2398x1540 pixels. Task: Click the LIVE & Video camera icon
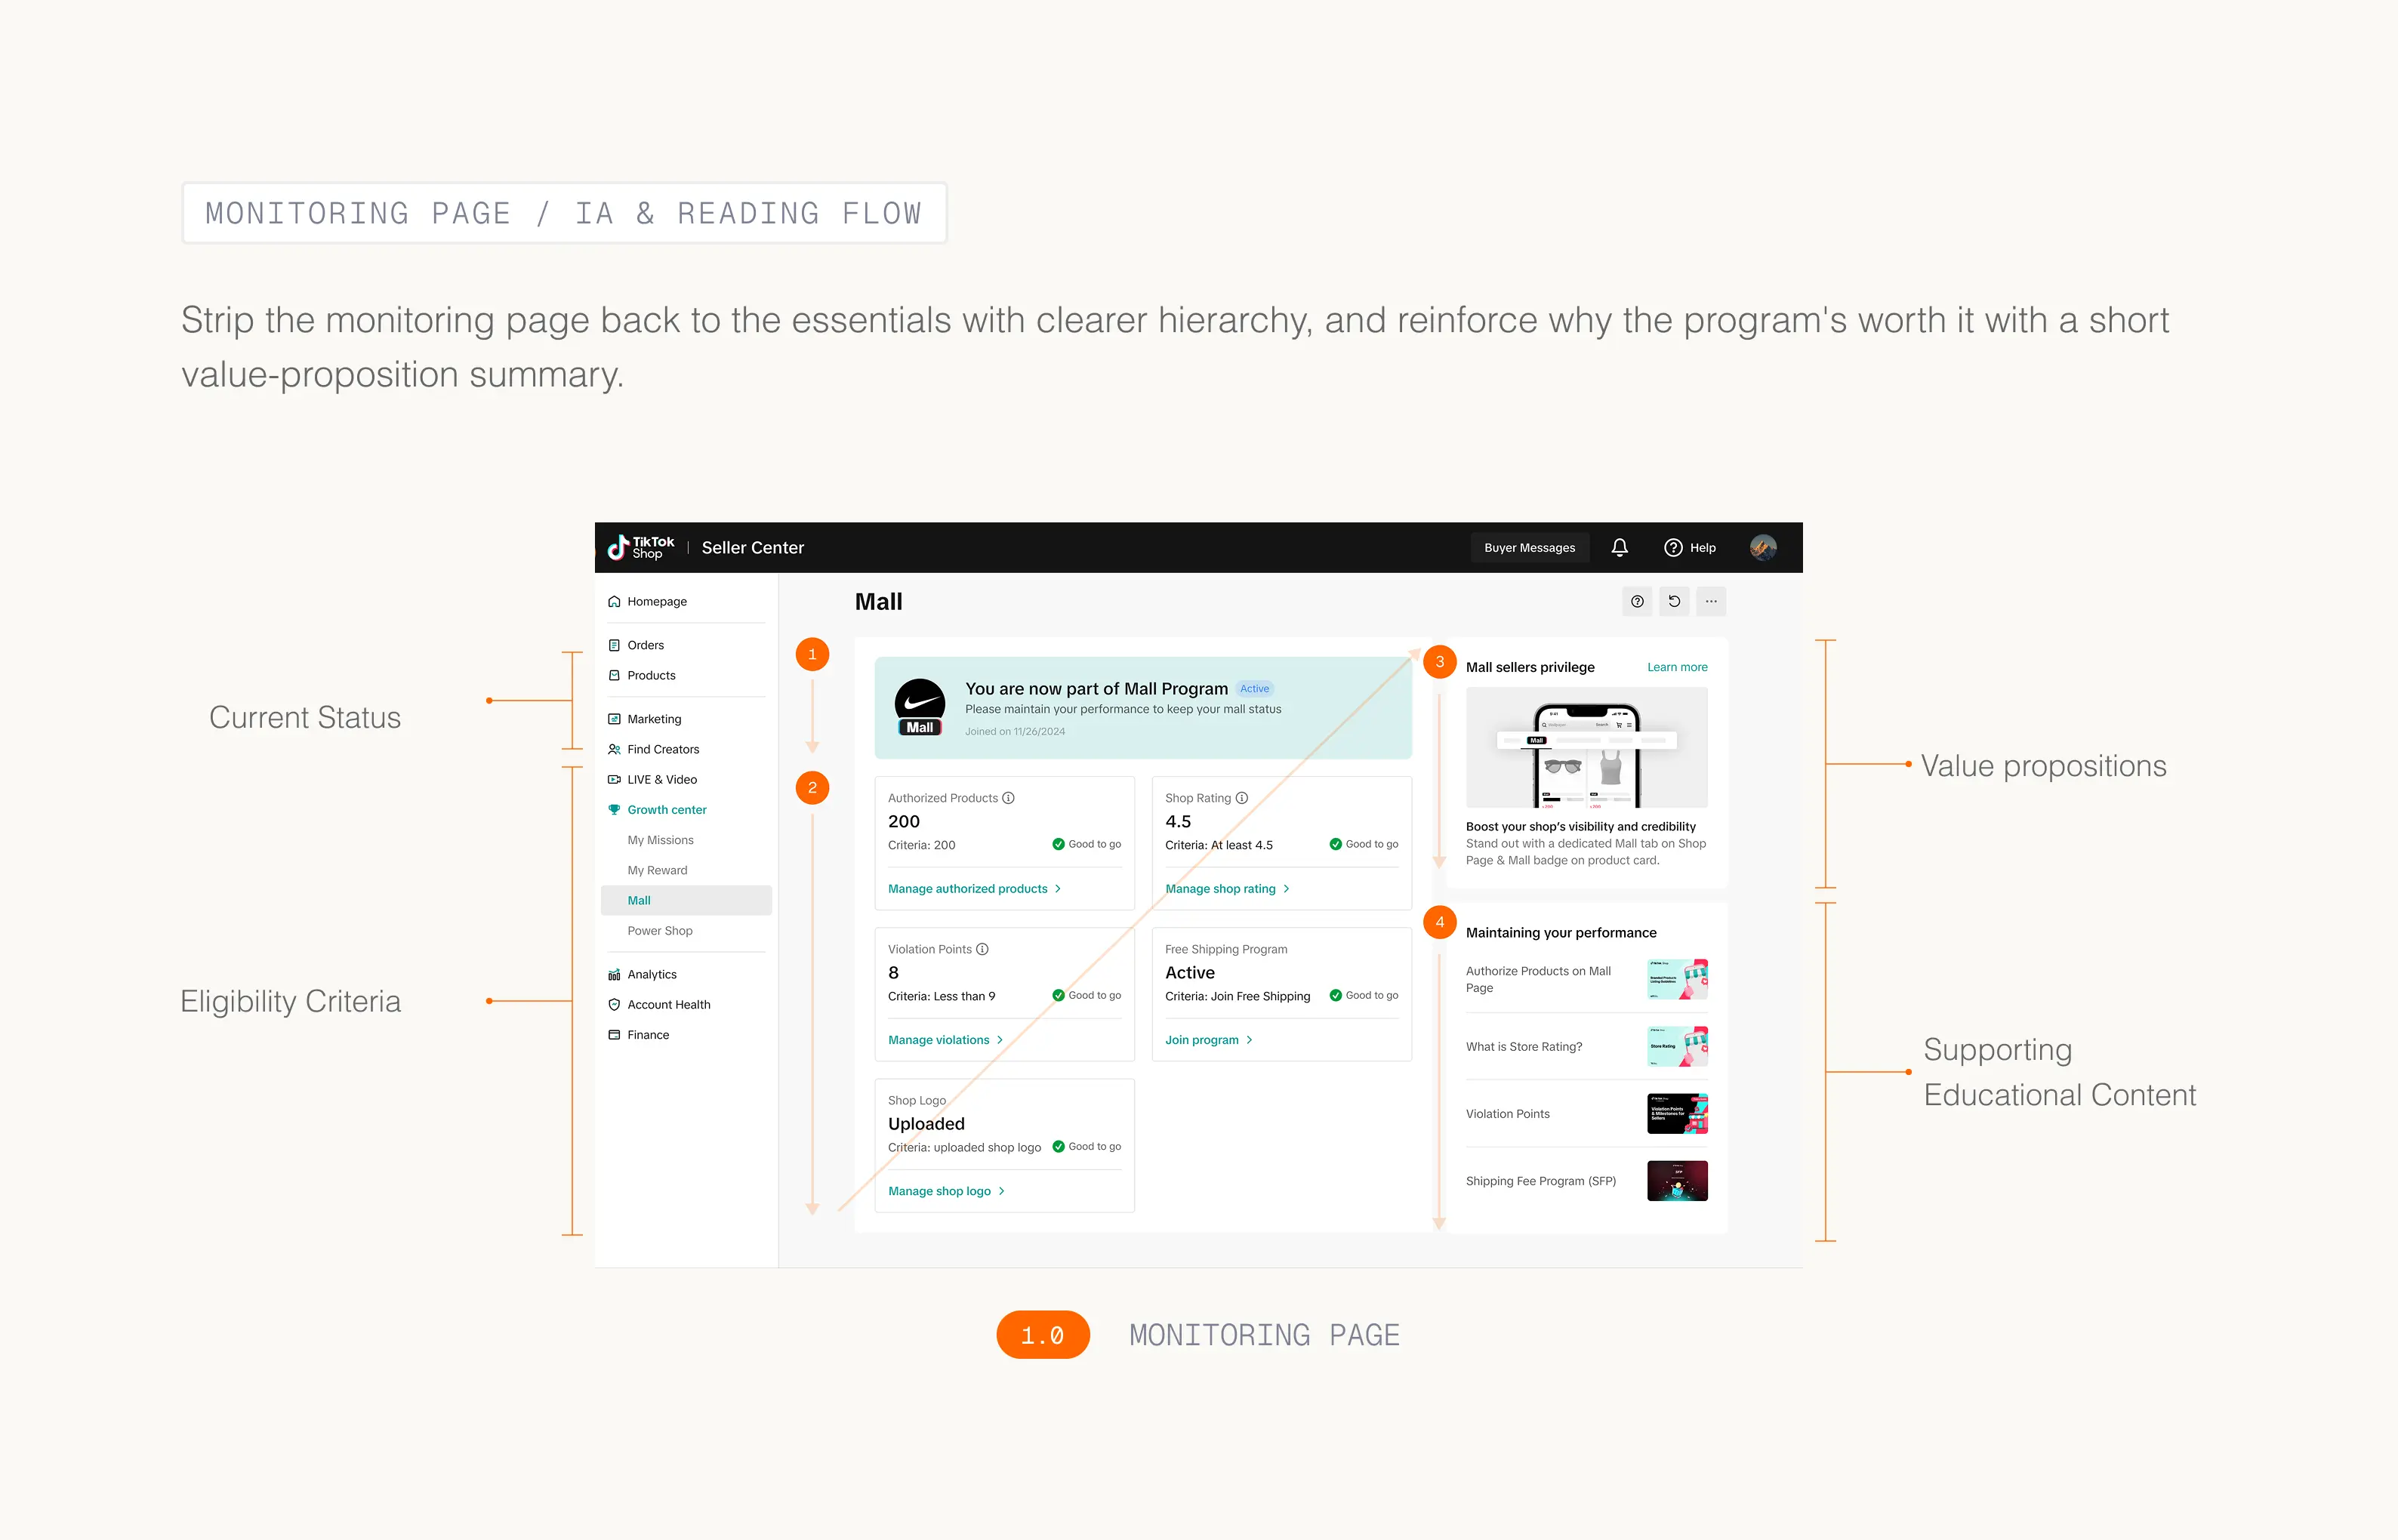(x=614, y=779)
